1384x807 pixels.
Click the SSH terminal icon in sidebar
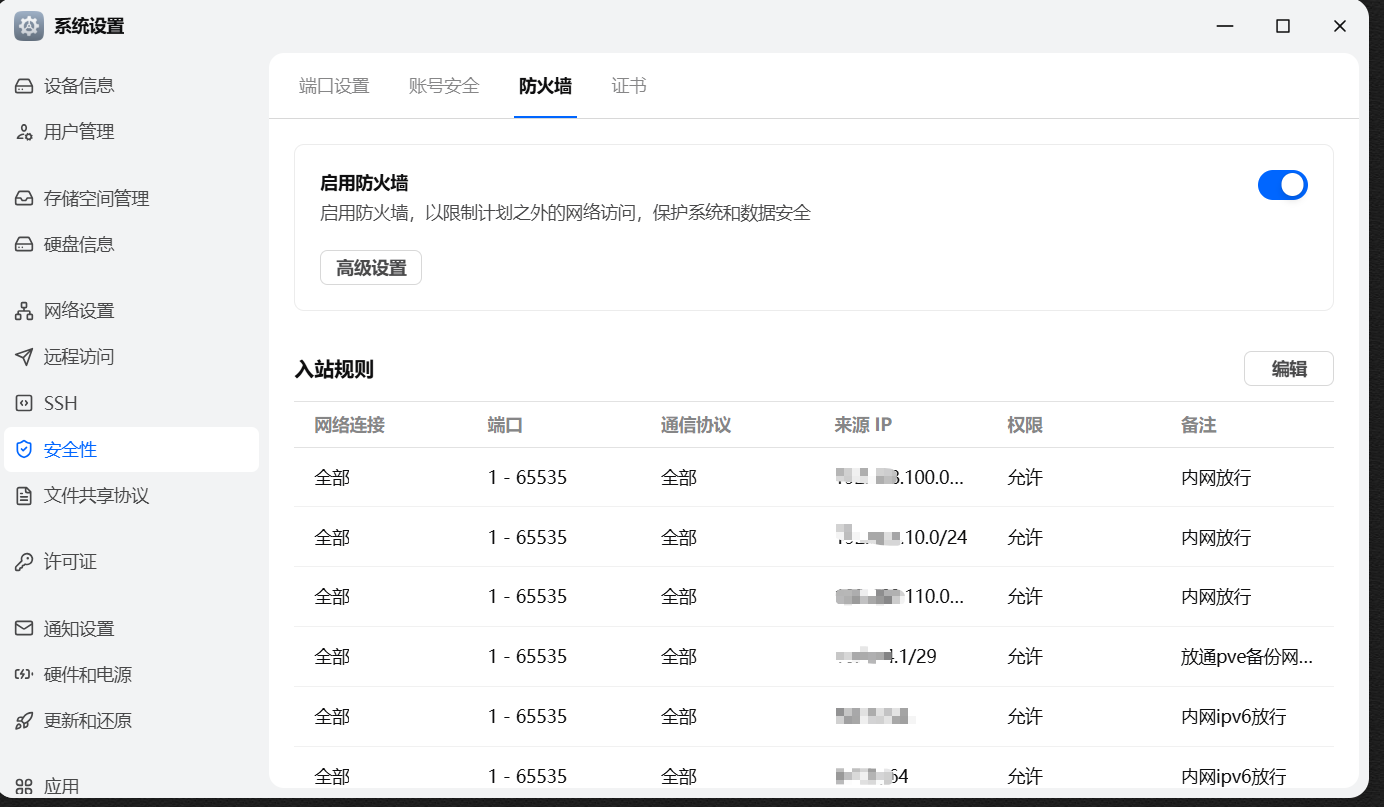(24, 403)
